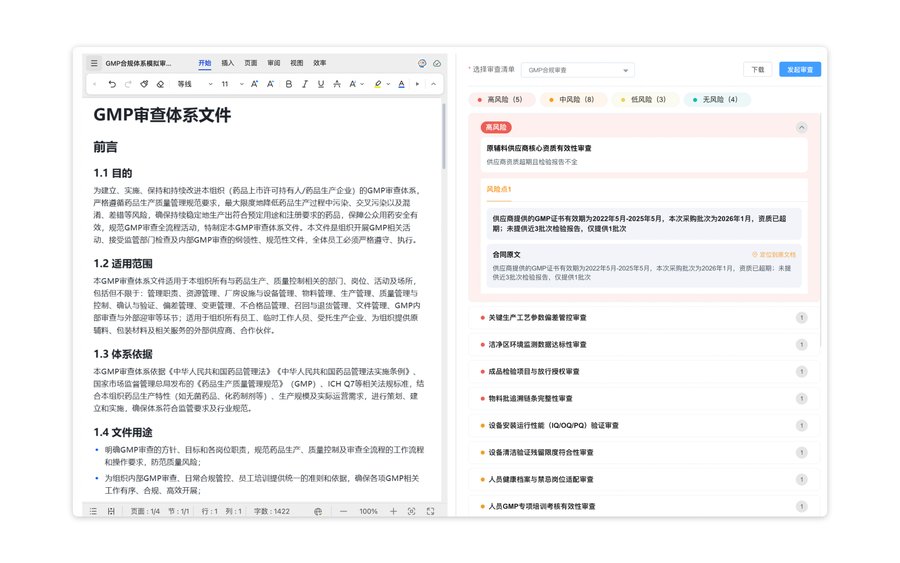Click the section indicator 节: 1/1
900x563 pixels.
click(179, 511)
